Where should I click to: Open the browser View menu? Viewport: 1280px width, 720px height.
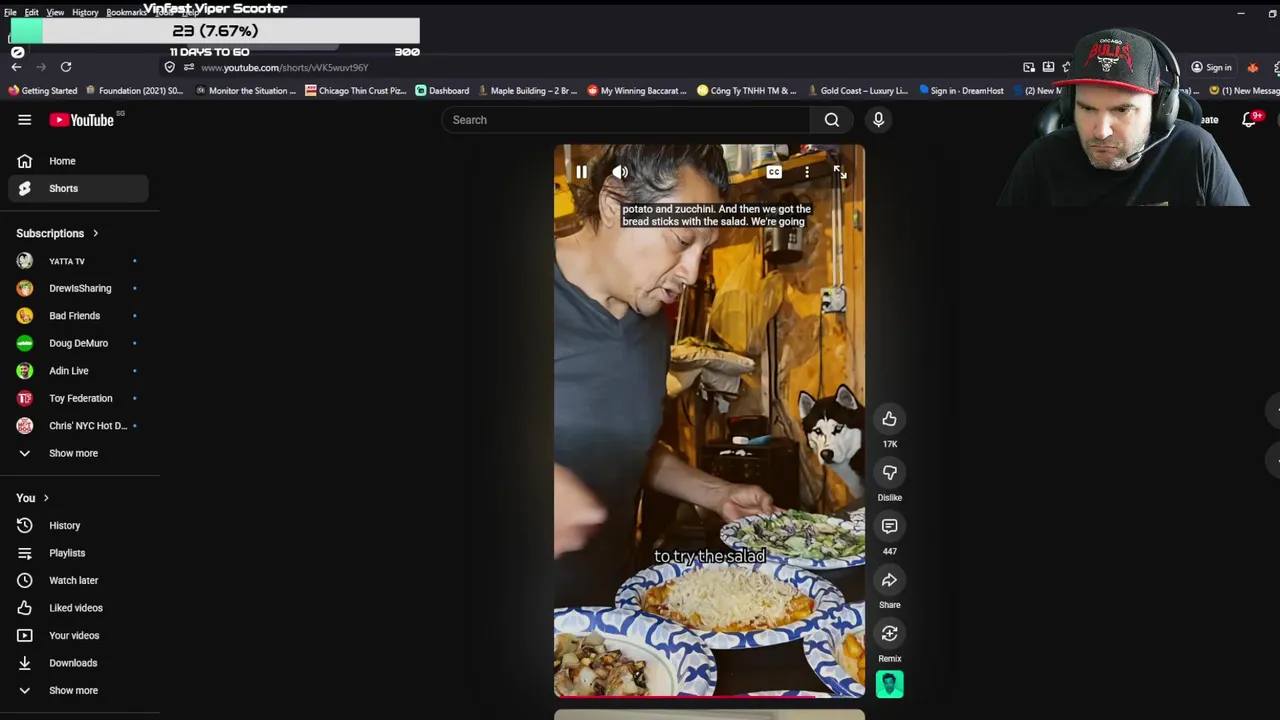[55, 13]
